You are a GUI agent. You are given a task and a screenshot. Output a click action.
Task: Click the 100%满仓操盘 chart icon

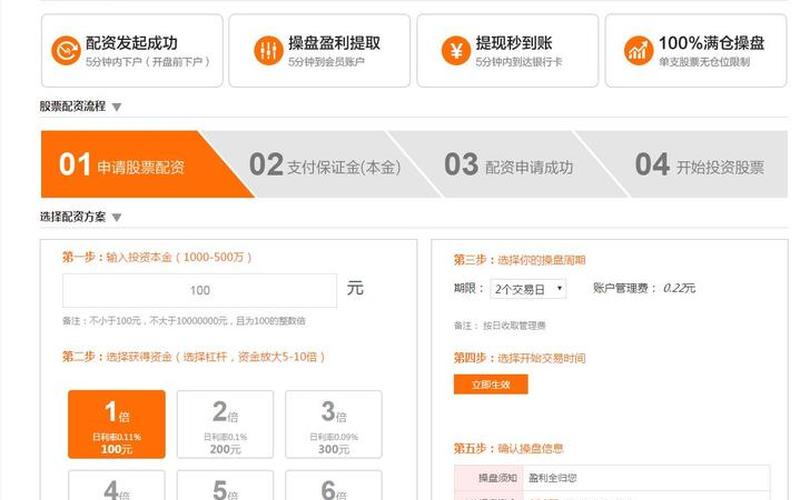pos(638,51)
